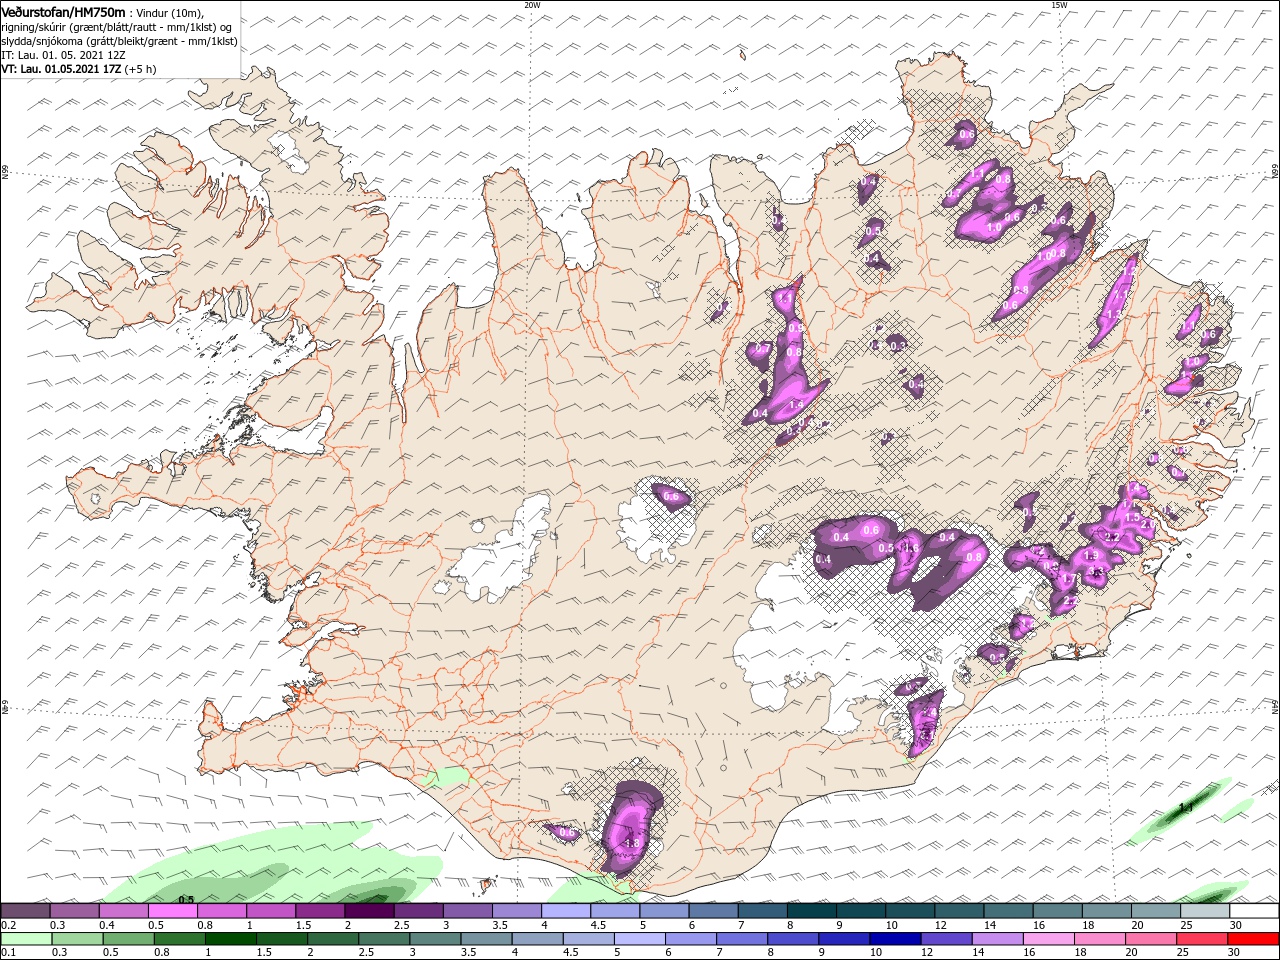Click the bright pink 0.5 swatch on upper scale

pyautogui.click(x=172, y=911)
